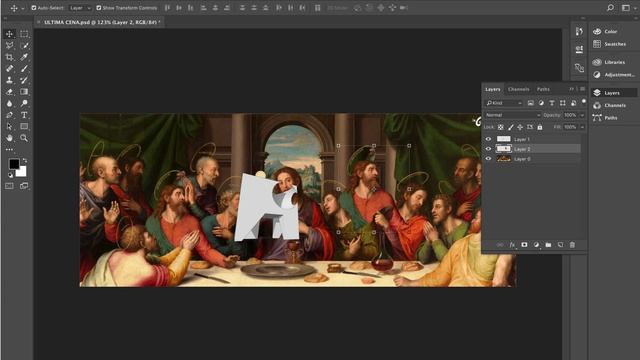Select the Crop tool
640x360 pixels.
click(9, 57)
